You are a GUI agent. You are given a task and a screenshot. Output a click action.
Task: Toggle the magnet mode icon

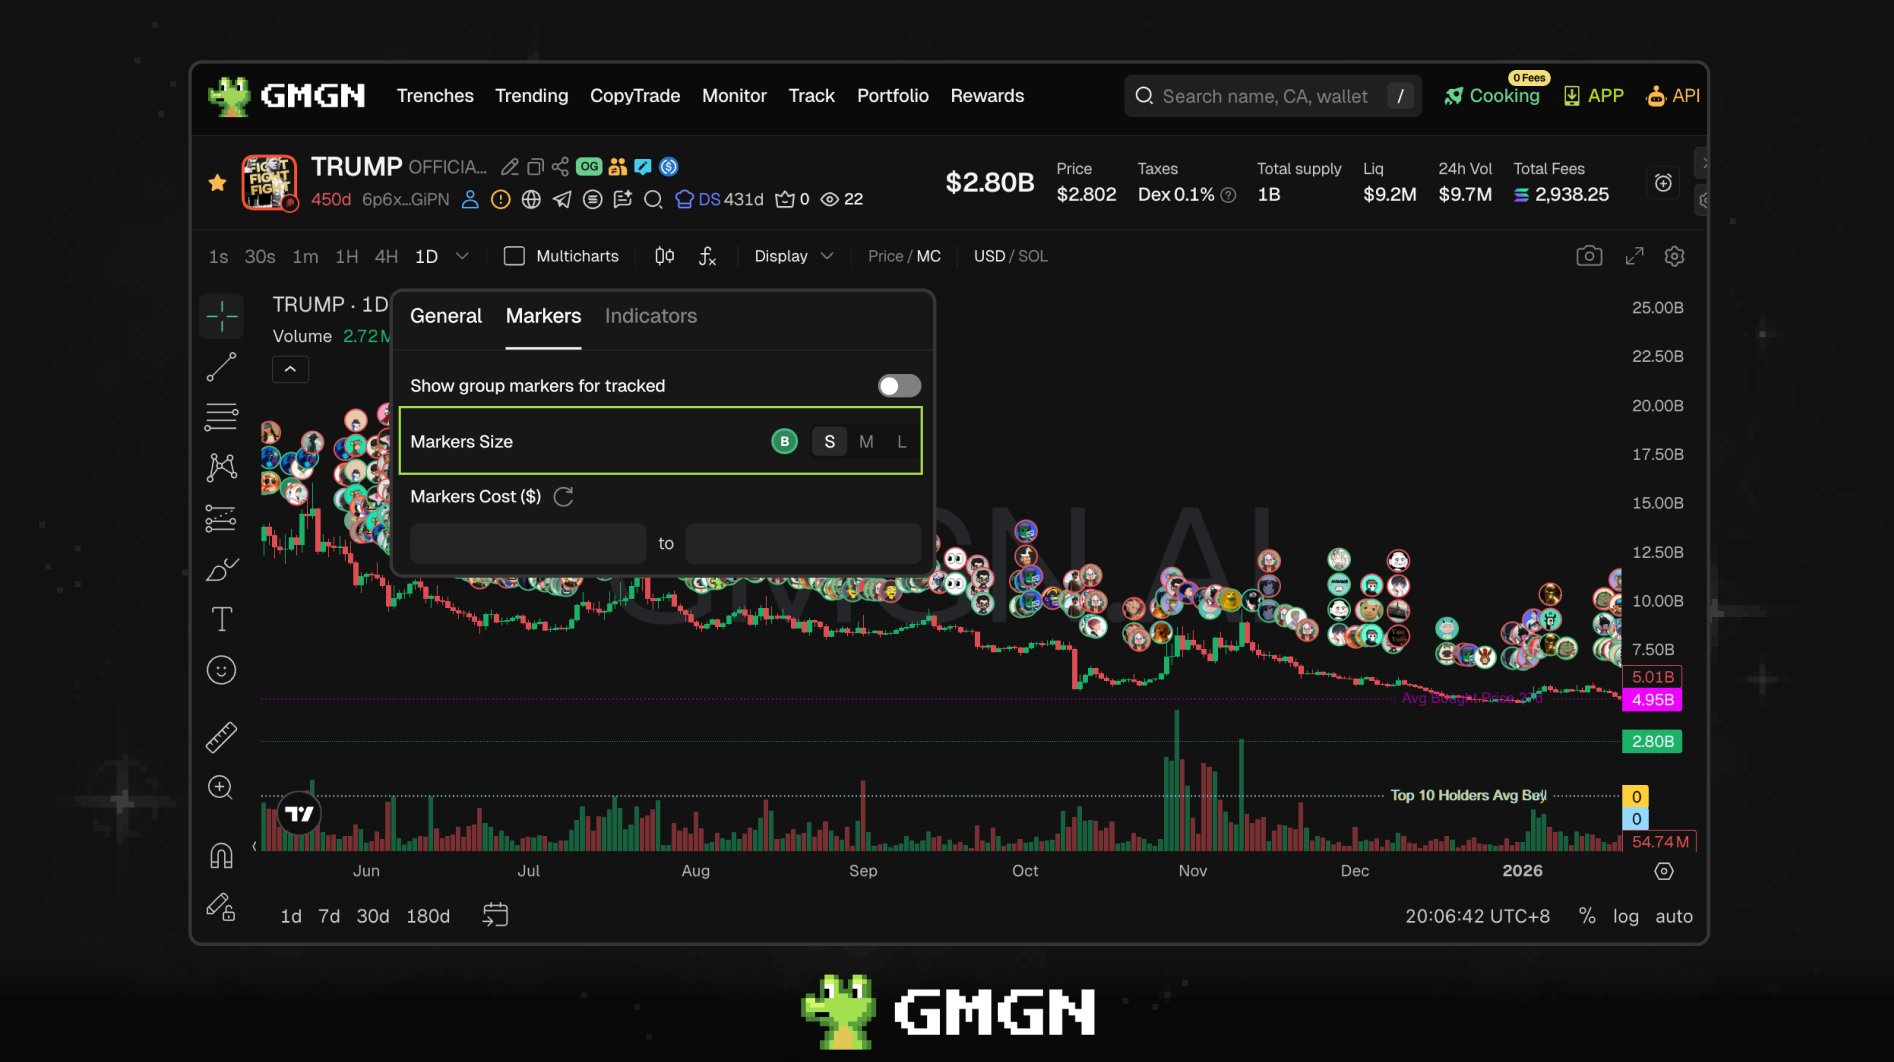(x=222, y=856)
